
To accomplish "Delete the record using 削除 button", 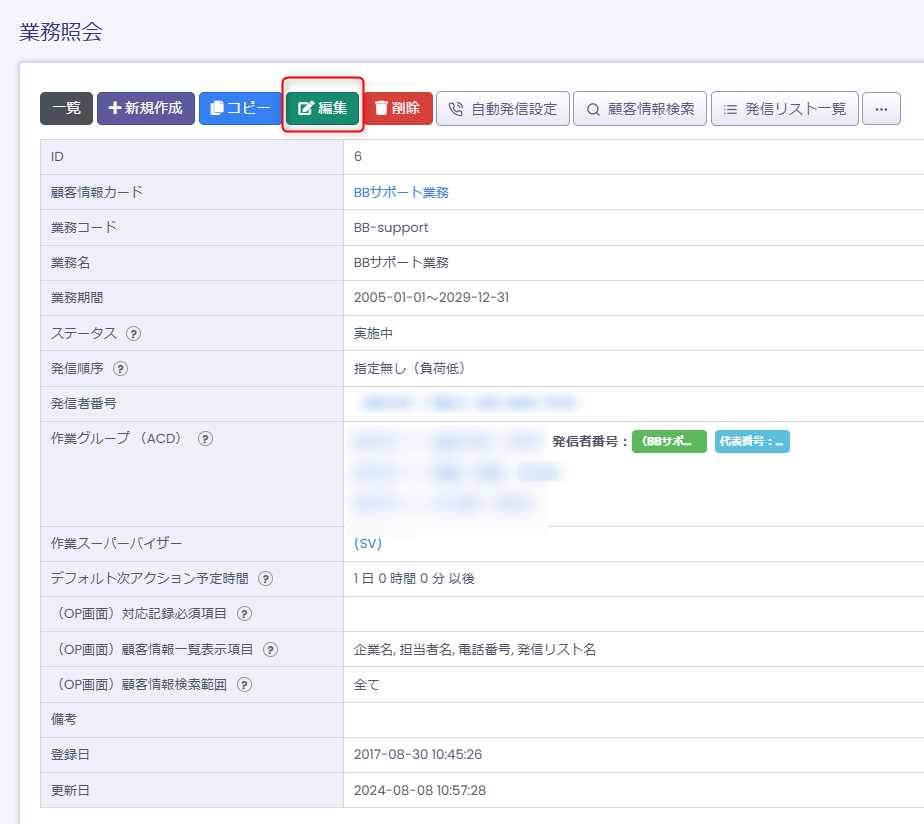I will click(x=397, y=108).
